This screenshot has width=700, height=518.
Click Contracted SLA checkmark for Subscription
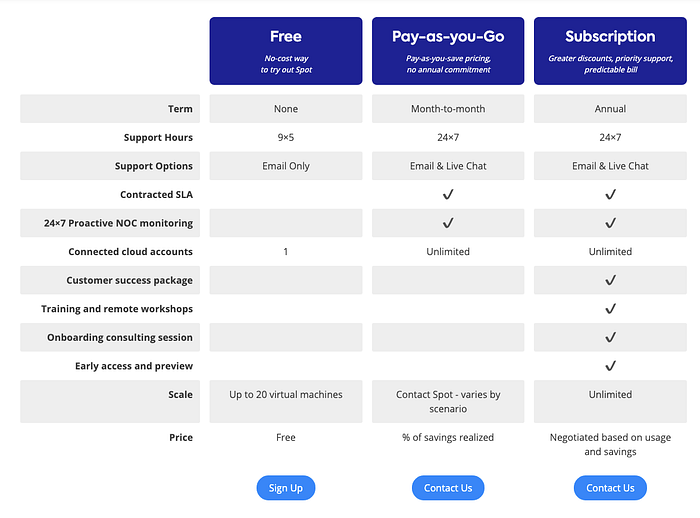610,194
